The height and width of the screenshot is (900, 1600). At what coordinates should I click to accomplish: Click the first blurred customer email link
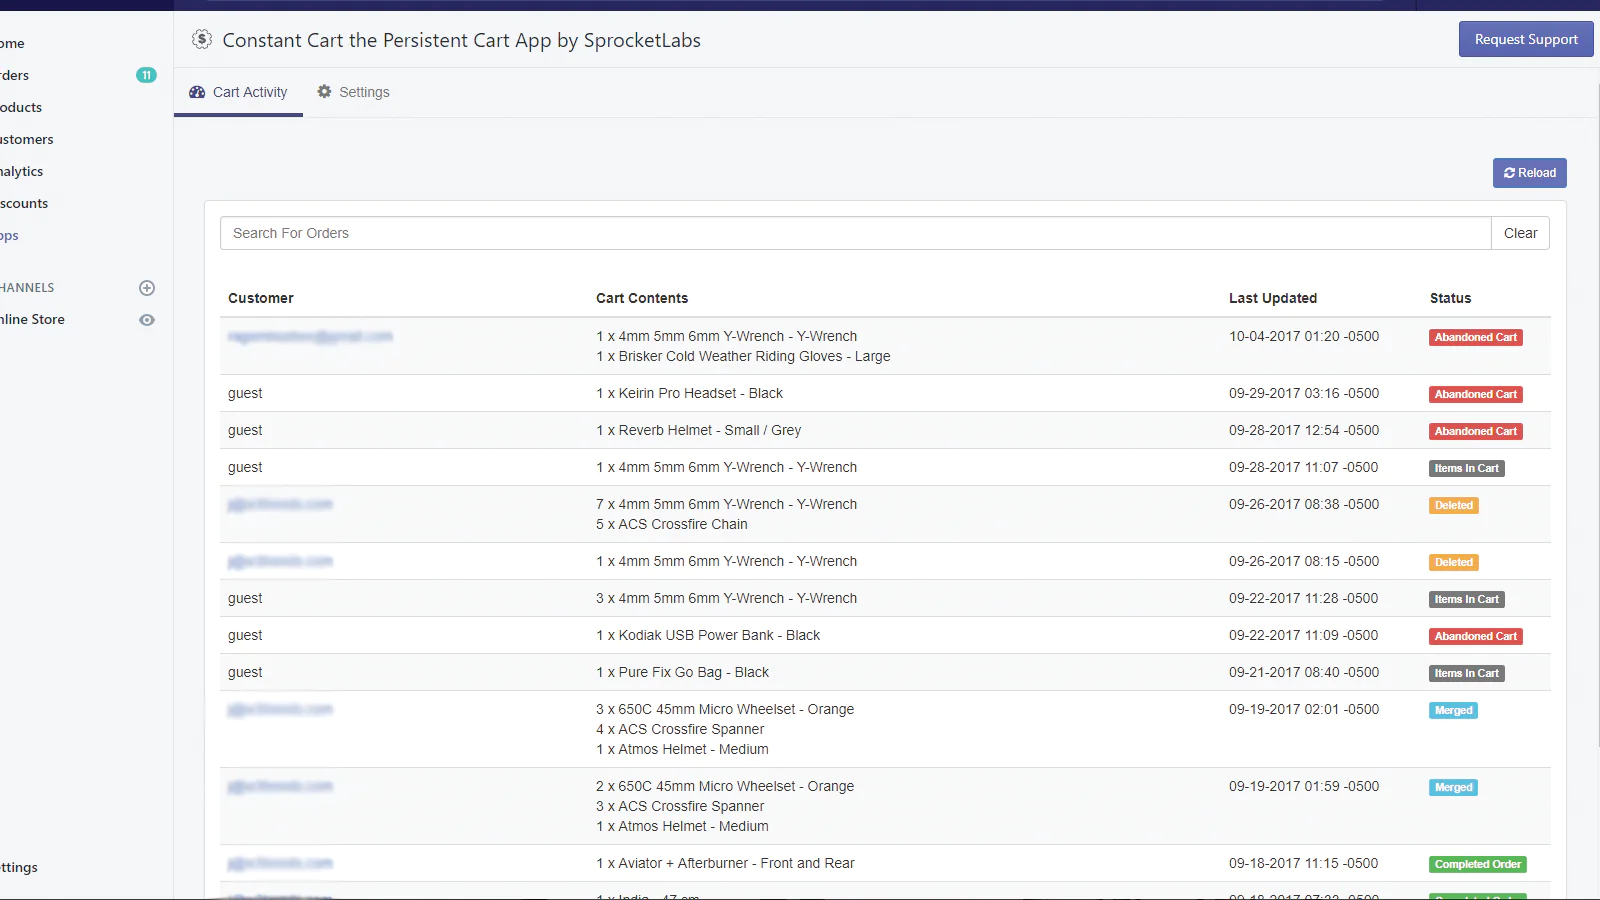pyautogui.click(x=310, y=337)
